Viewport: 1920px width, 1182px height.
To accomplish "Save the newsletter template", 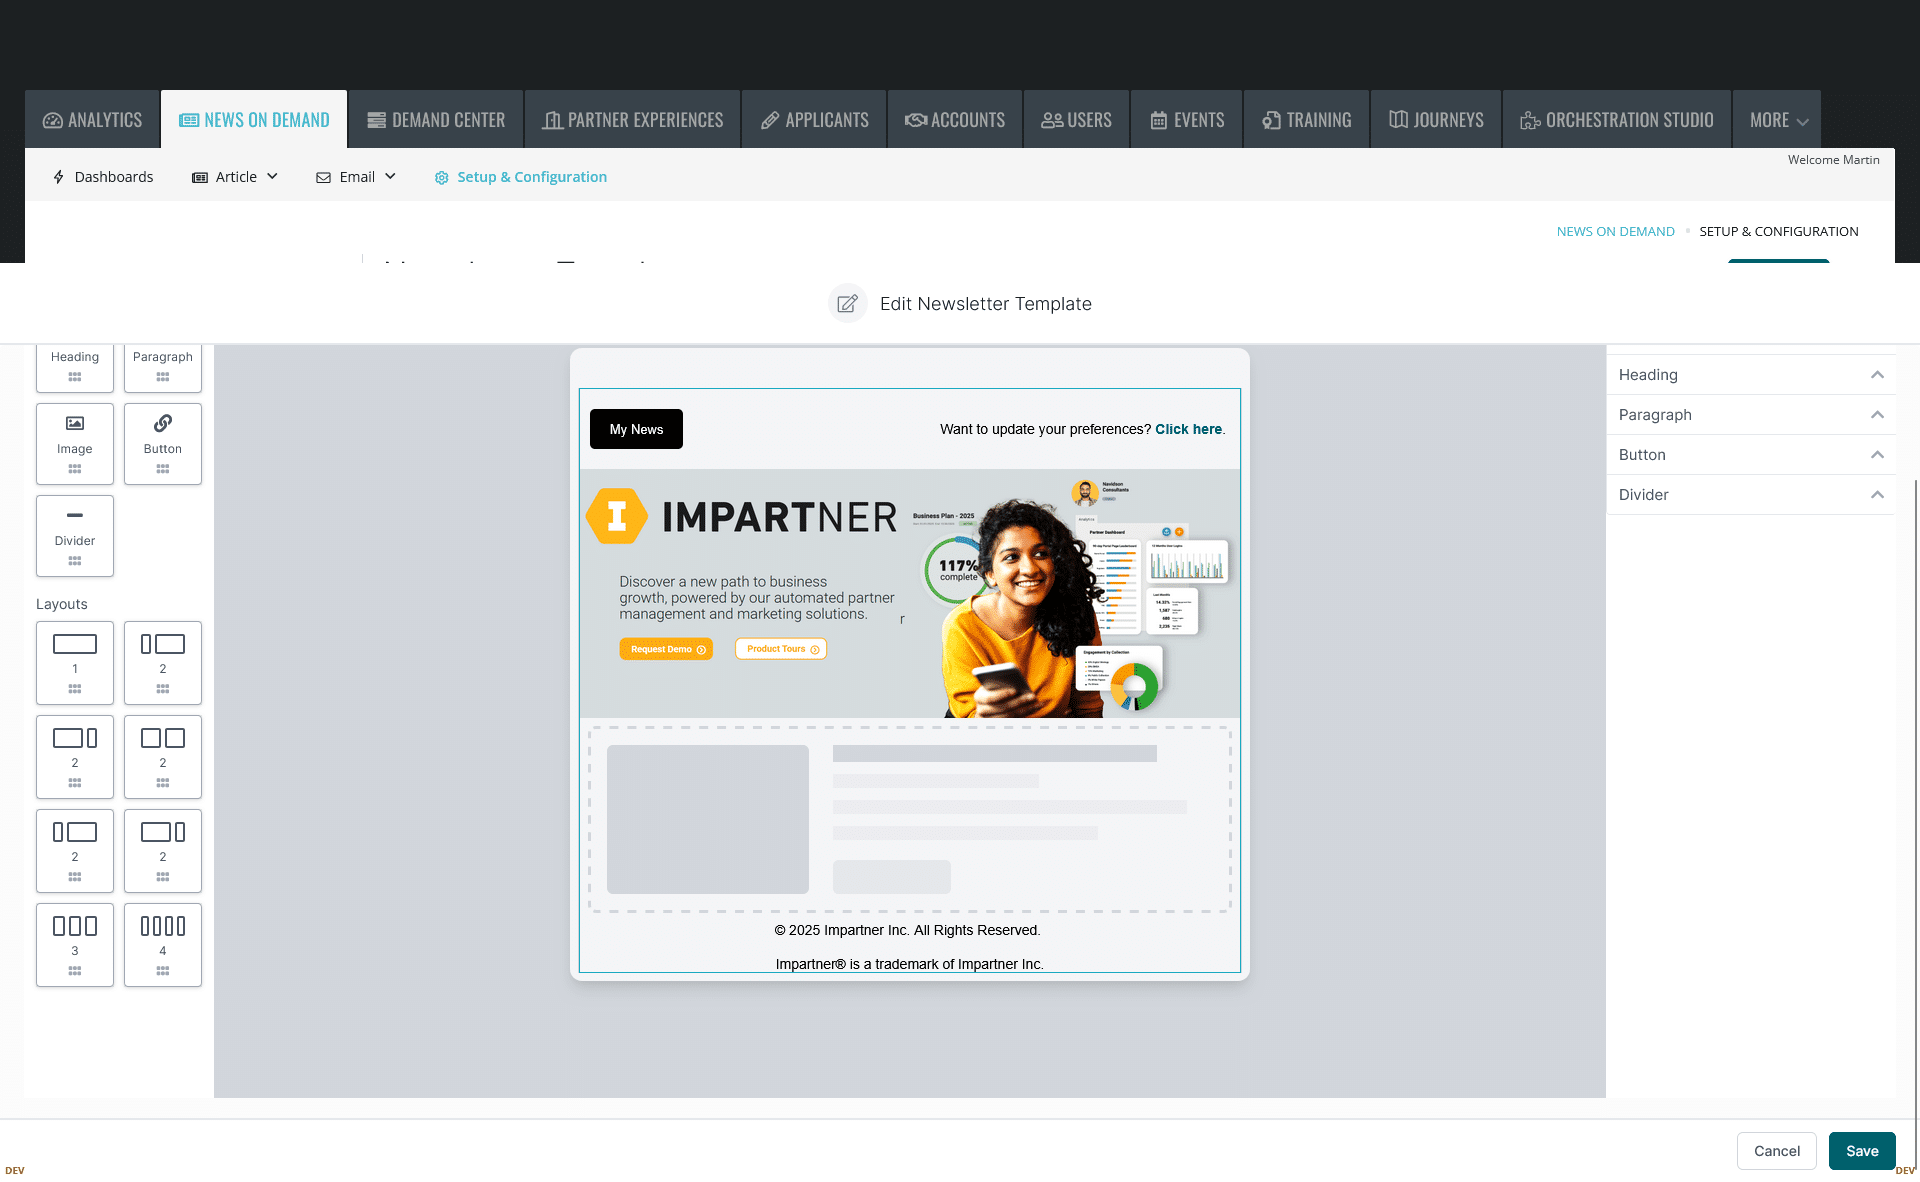I will (1862, 1151).
